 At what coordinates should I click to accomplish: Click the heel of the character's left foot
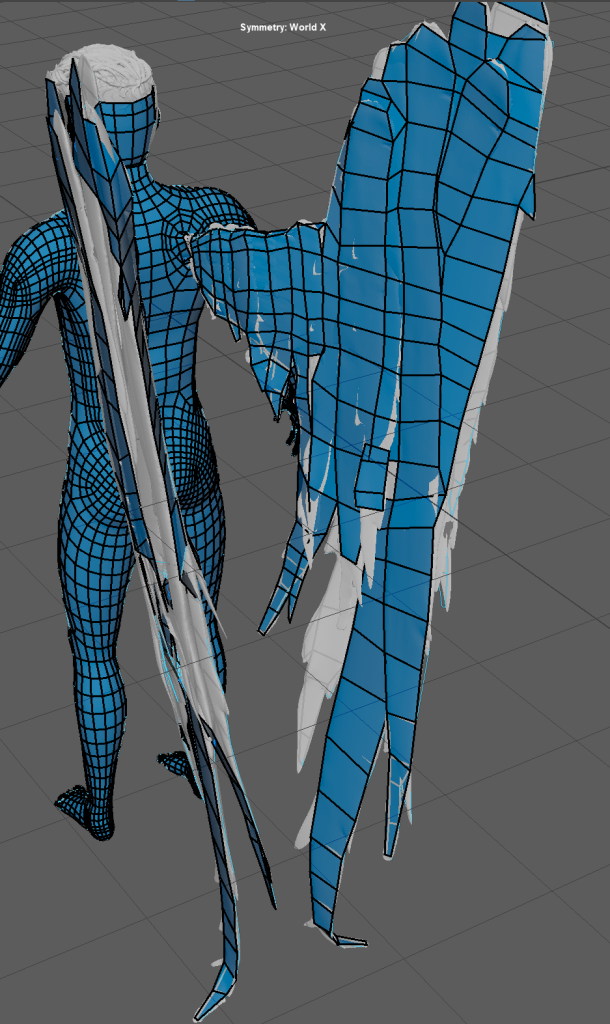click(x=100, y=825)
